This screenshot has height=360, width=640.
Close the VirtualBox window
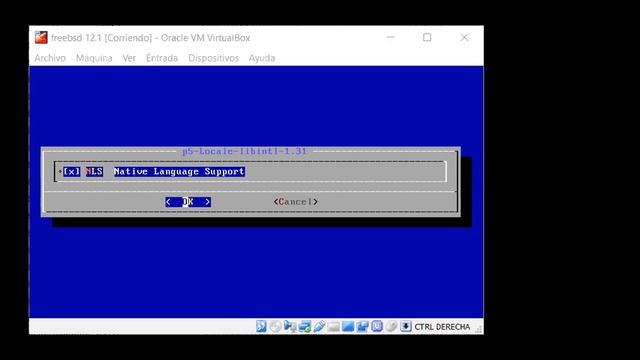tap(464, 38)
